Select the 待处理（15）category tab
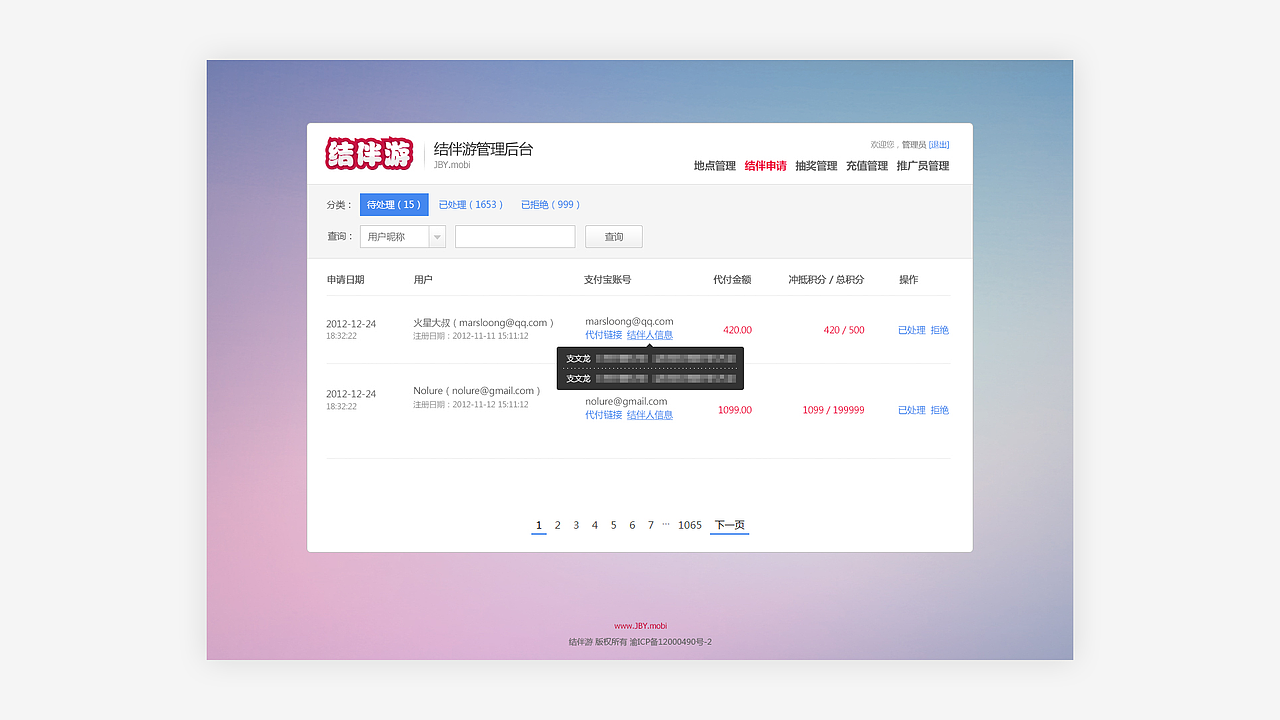 click(394, 204)
